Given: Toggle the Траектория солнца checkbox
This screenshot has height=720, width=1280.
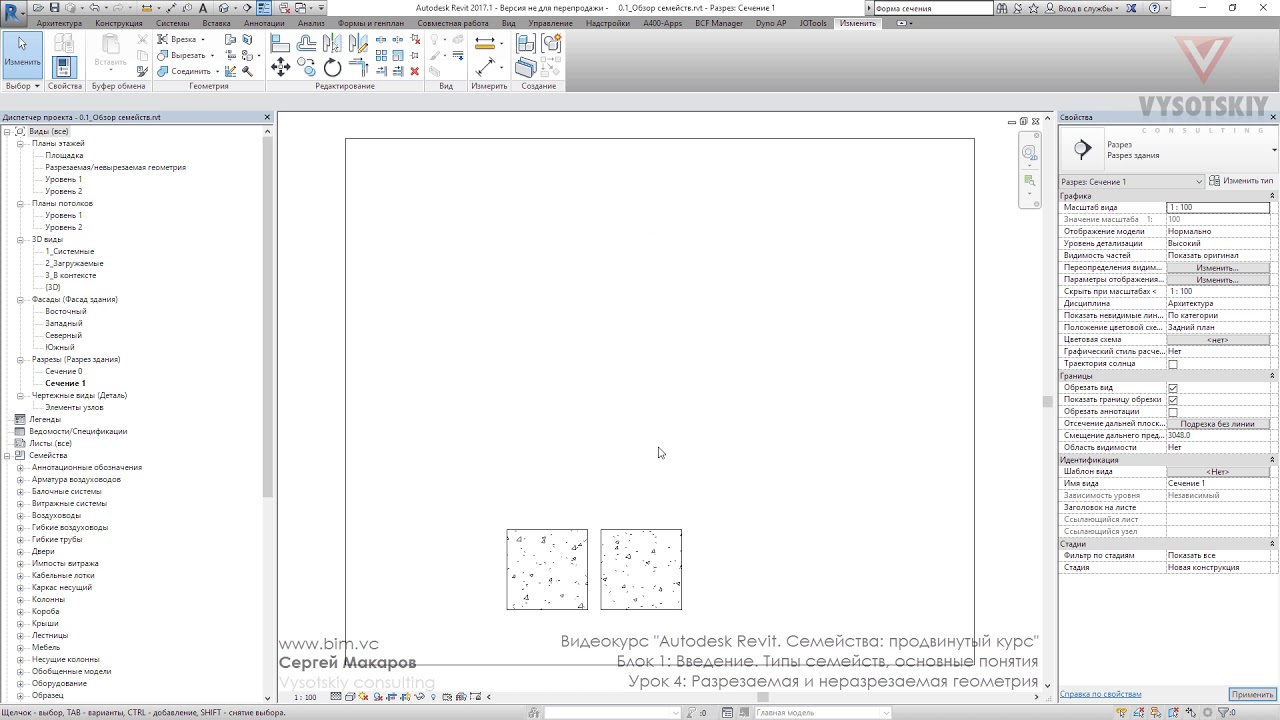Looking at the screenshot, I should coord(1173,364).
